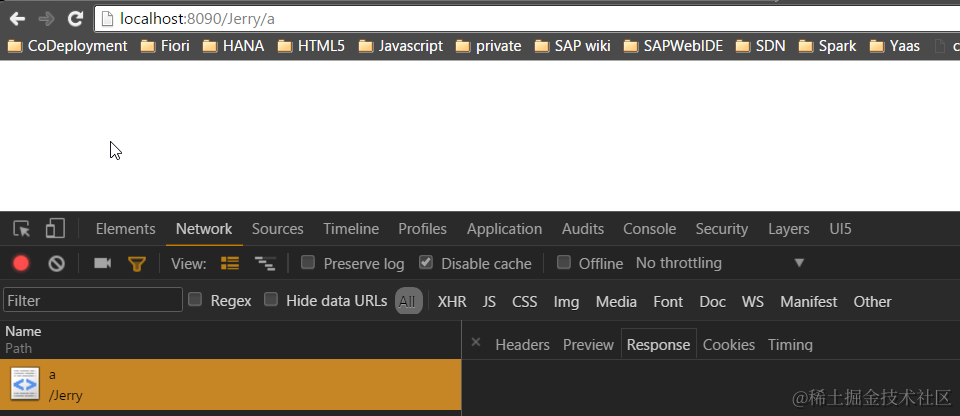Open the SAP wiki bookmark folder
The width and height of the screenshot is (960, 416).
[x=572, y=46]
